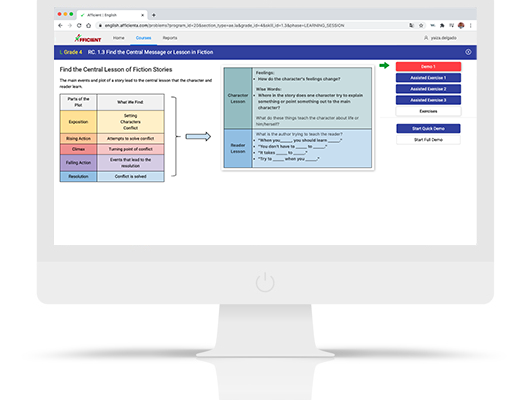This screenshot has width=532, height=400.
Task: Open the Reports menu item
Action: coord(170,38)
